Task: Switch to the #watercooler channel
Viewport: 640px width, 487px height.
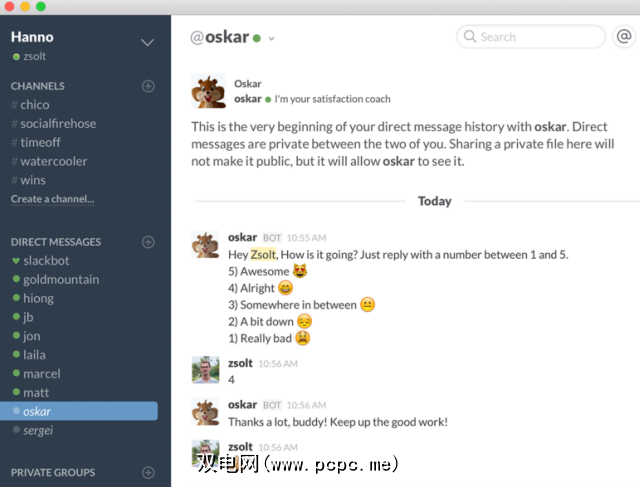Action: [x=53, y=161]
